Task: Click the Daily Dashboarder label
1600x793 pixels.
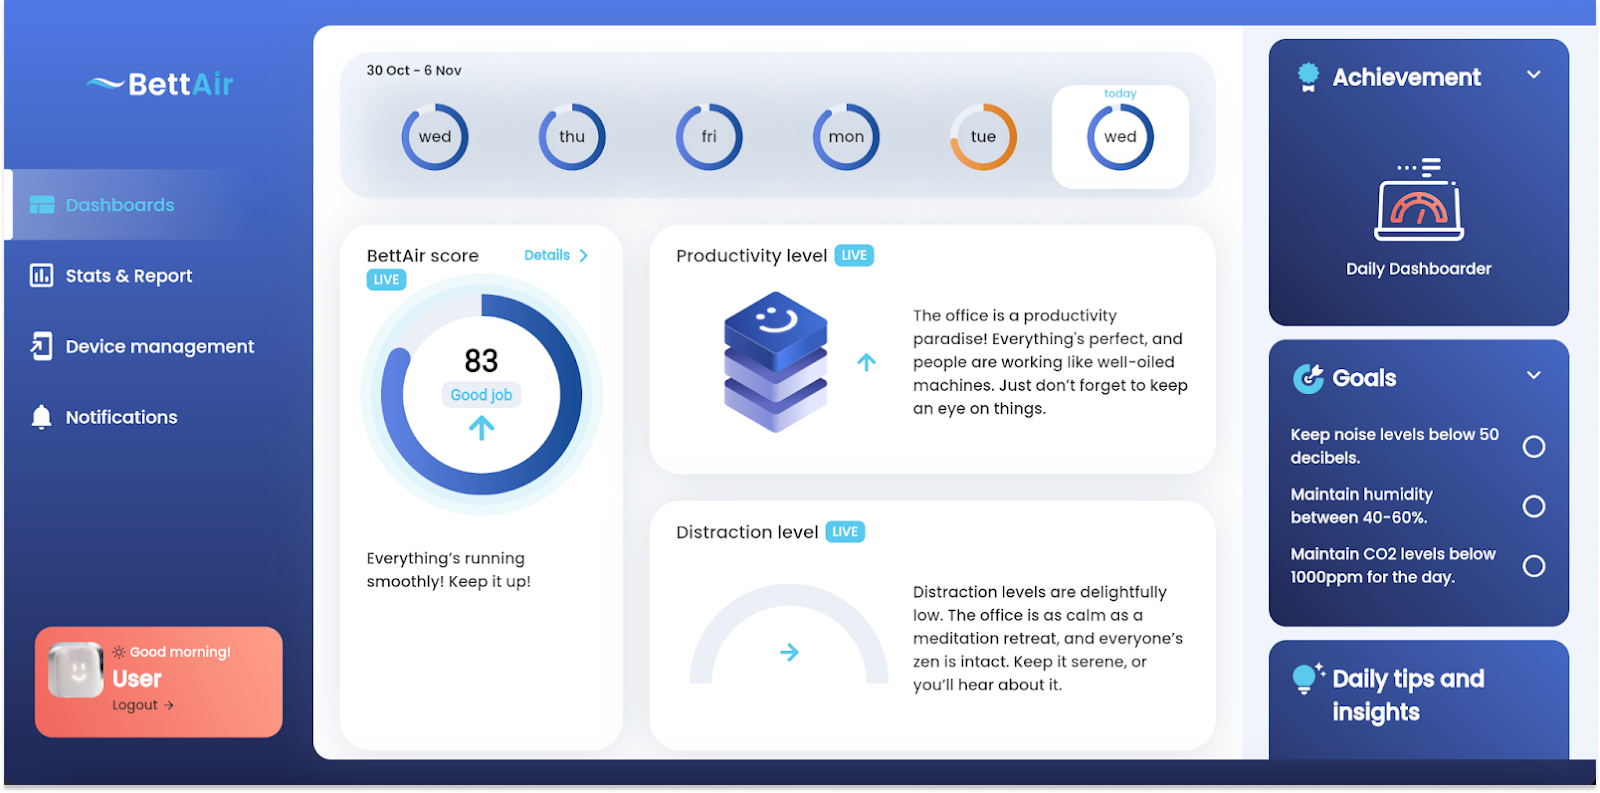Action: coord(1418,269)
